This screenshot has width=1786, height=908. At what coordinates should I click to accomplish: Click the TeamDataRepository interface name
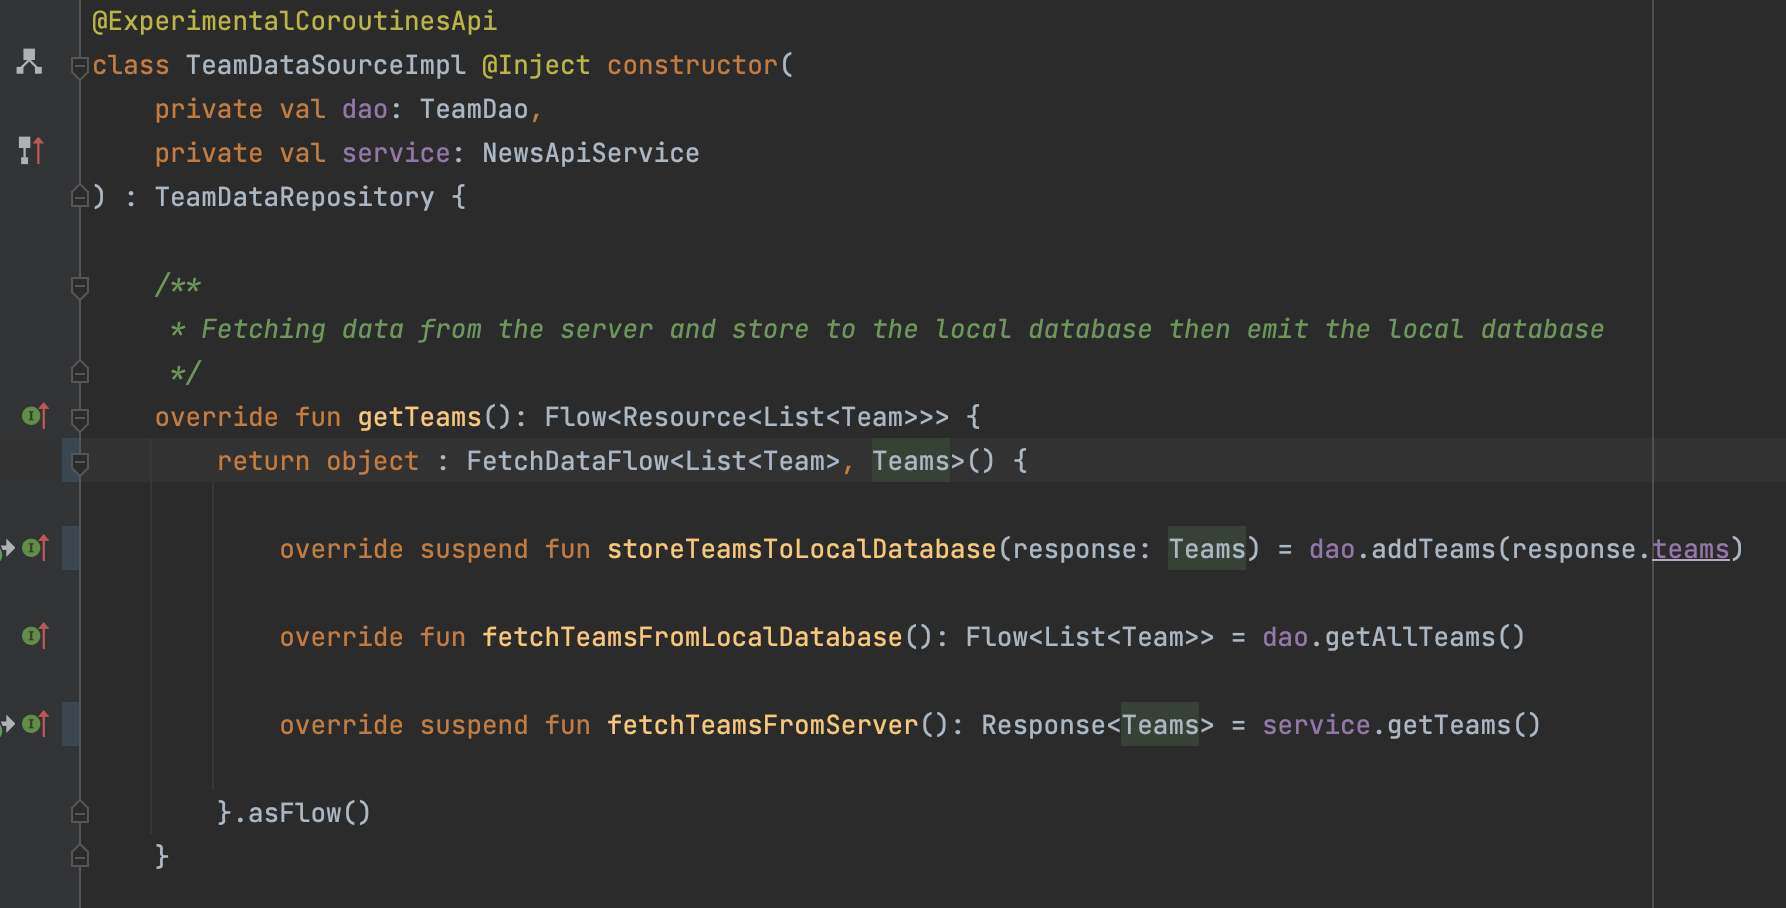pos(294,197)
